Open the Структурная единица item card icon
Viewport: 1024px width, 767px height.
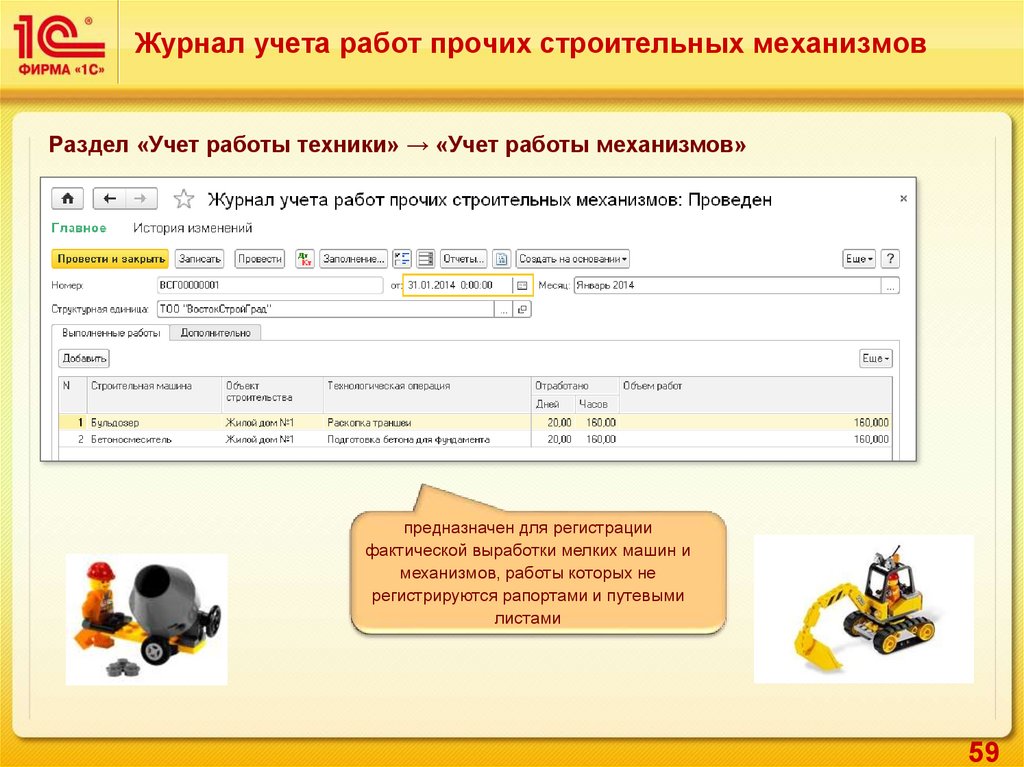(x=523, y=310)
